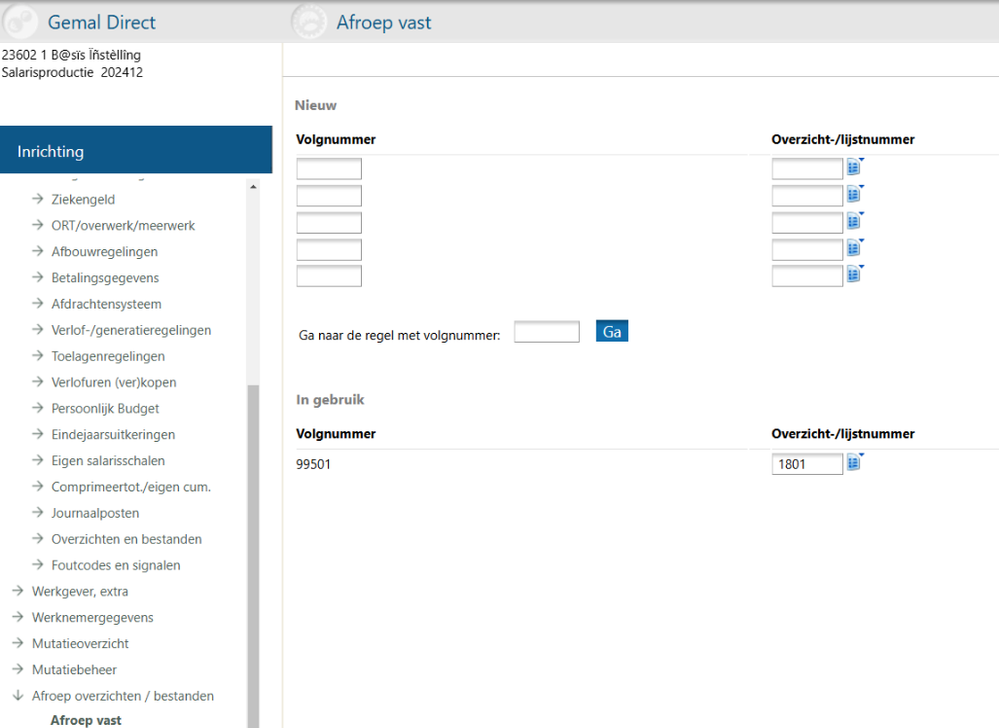Click the Salarisproductie 202412 text
Image resolution: width=999 pixels, height=728 pixels.
point(72,72)
